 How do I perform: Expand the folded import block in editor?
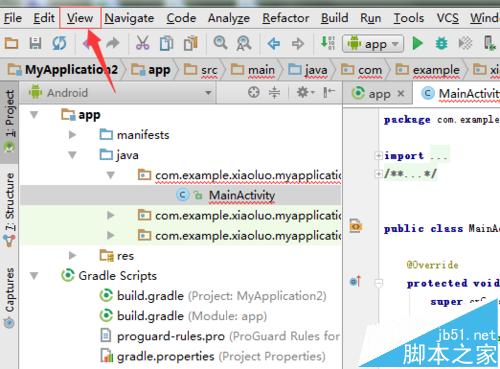pyautogui.click(x=378, y=155)
